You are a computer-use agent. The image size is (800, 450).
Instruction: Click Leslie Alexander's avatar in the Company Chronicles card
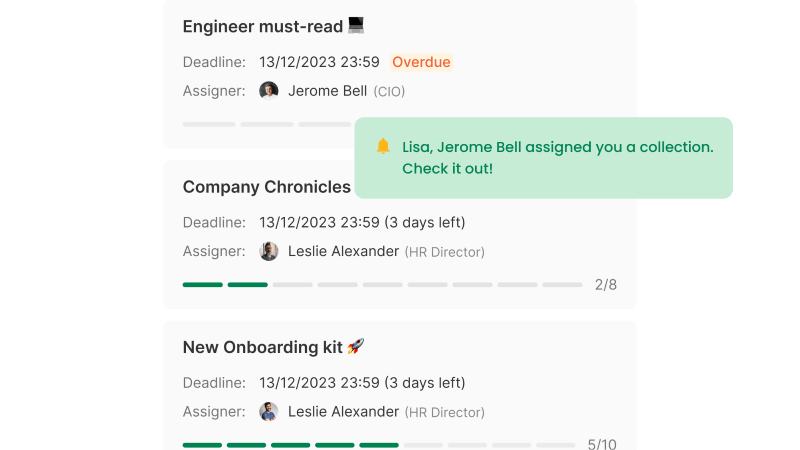[269, 251]
